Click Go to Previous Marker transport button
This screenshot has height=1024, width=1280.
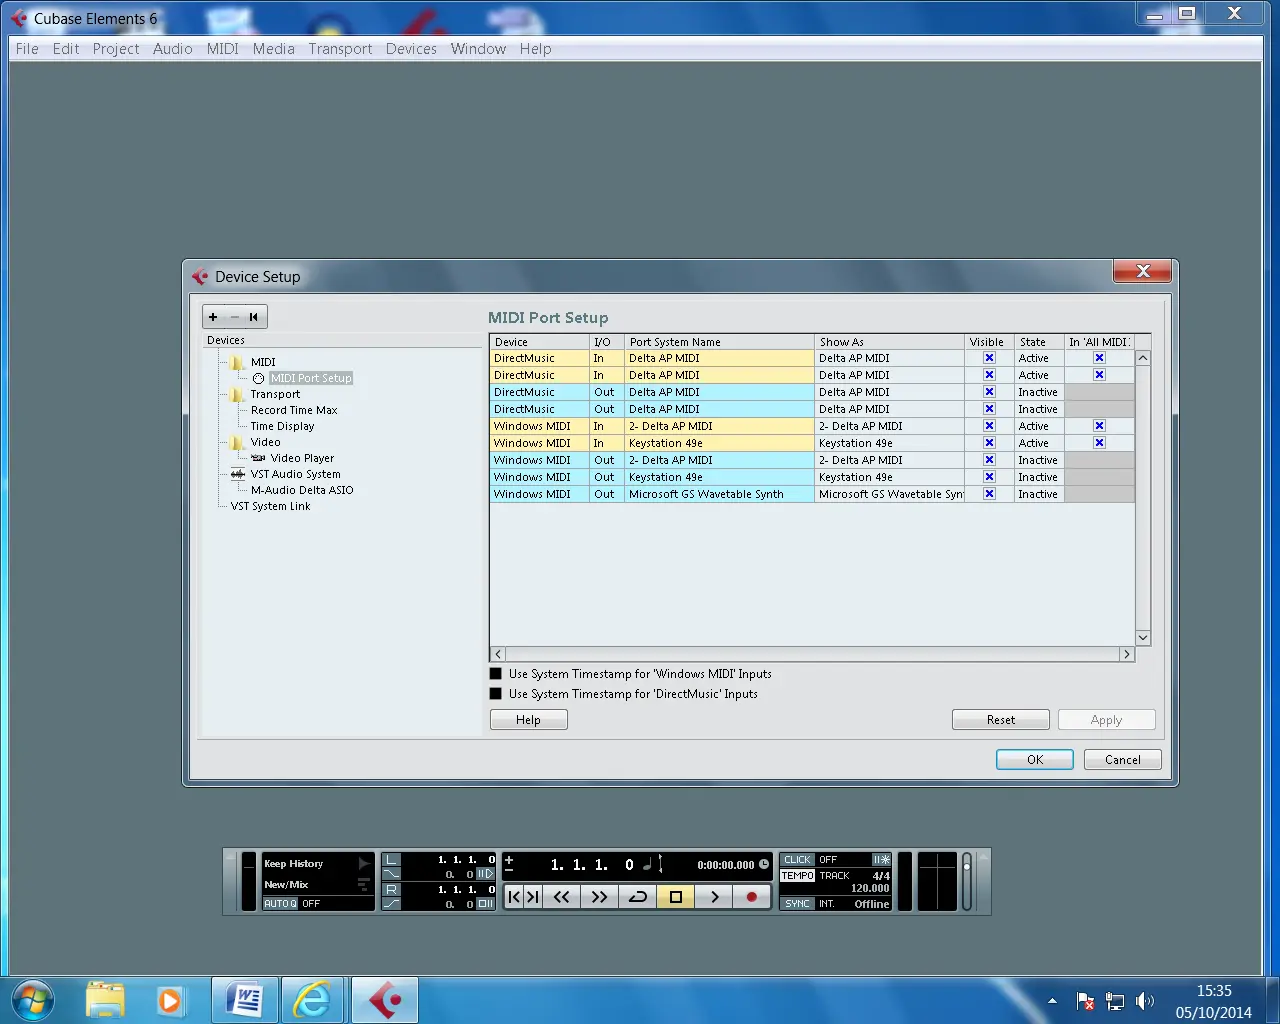(x=514, y=897)
